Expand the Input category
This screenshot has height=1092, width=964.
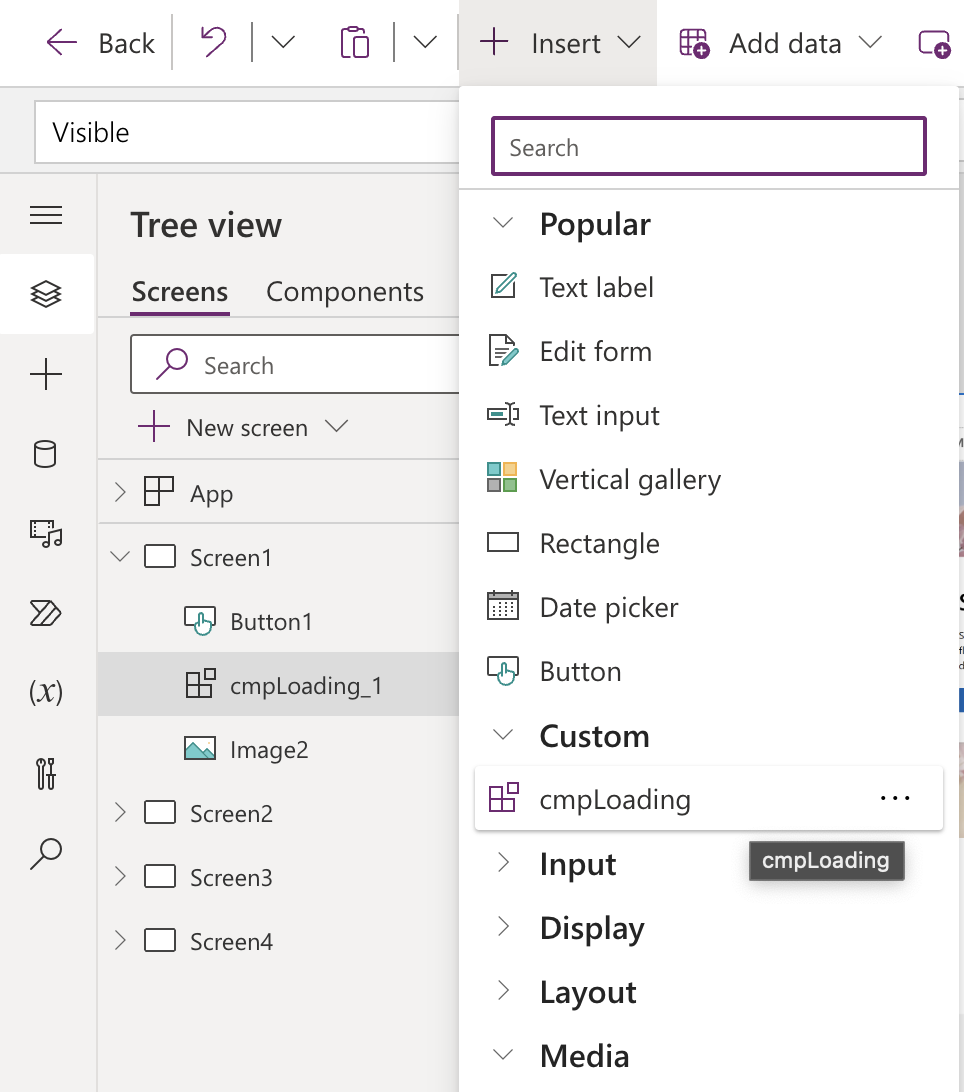(503, 863)
